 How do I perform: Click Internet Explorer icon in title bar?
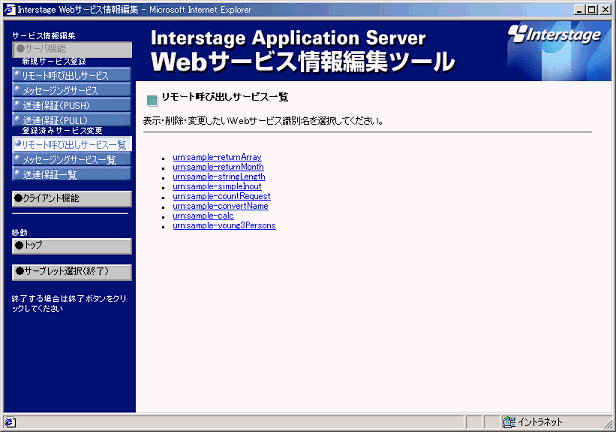click(10, 10)
